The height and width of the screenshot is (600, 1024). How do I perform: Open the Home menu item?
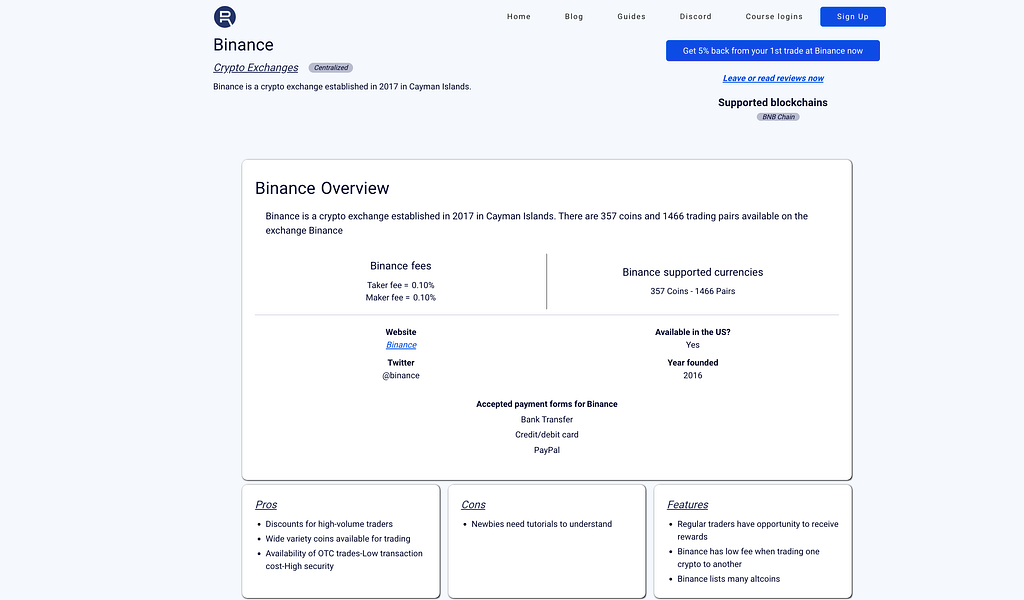(519, 17)
